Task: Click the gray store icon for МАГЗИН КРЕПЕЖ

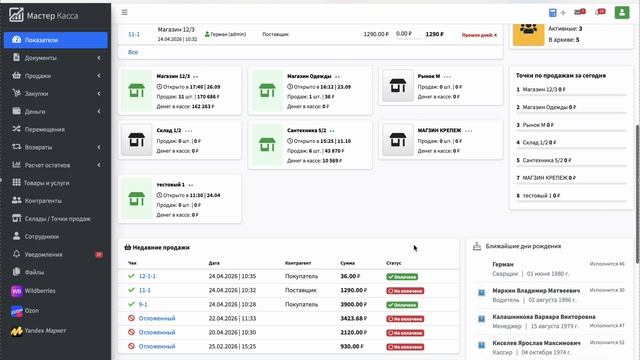Action: [x=398, y=140]
